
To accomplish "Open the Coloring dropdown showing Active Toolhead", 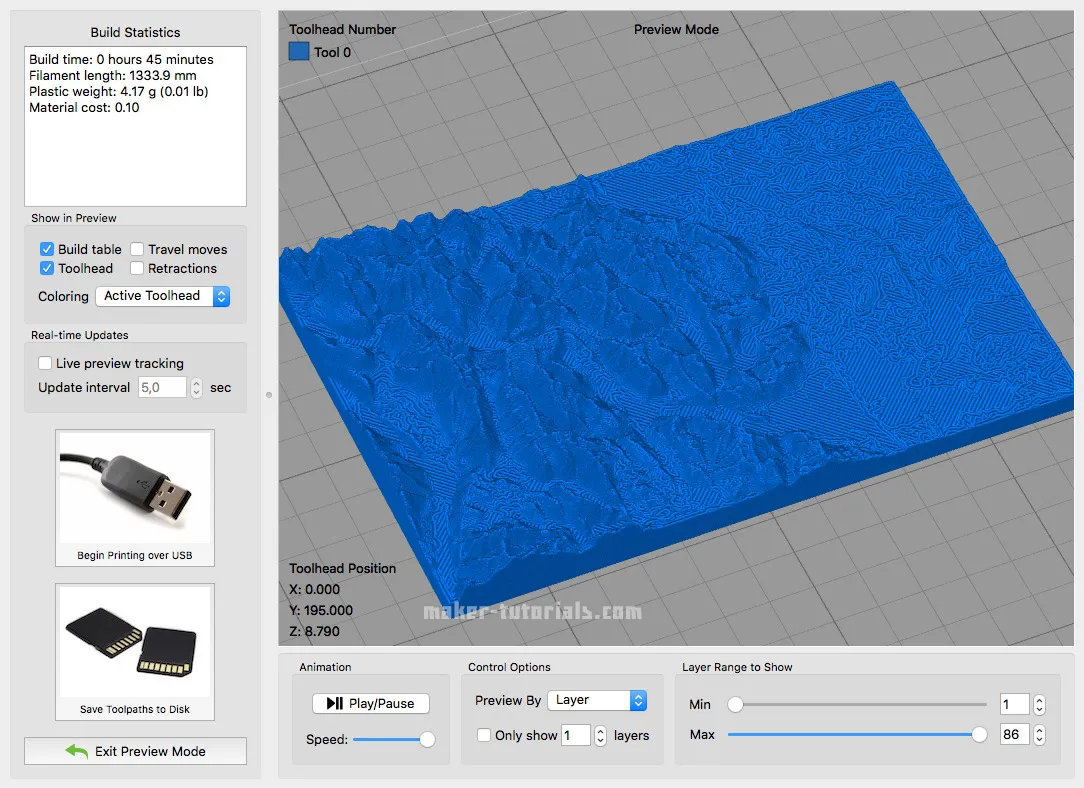I will click(162, 296).
